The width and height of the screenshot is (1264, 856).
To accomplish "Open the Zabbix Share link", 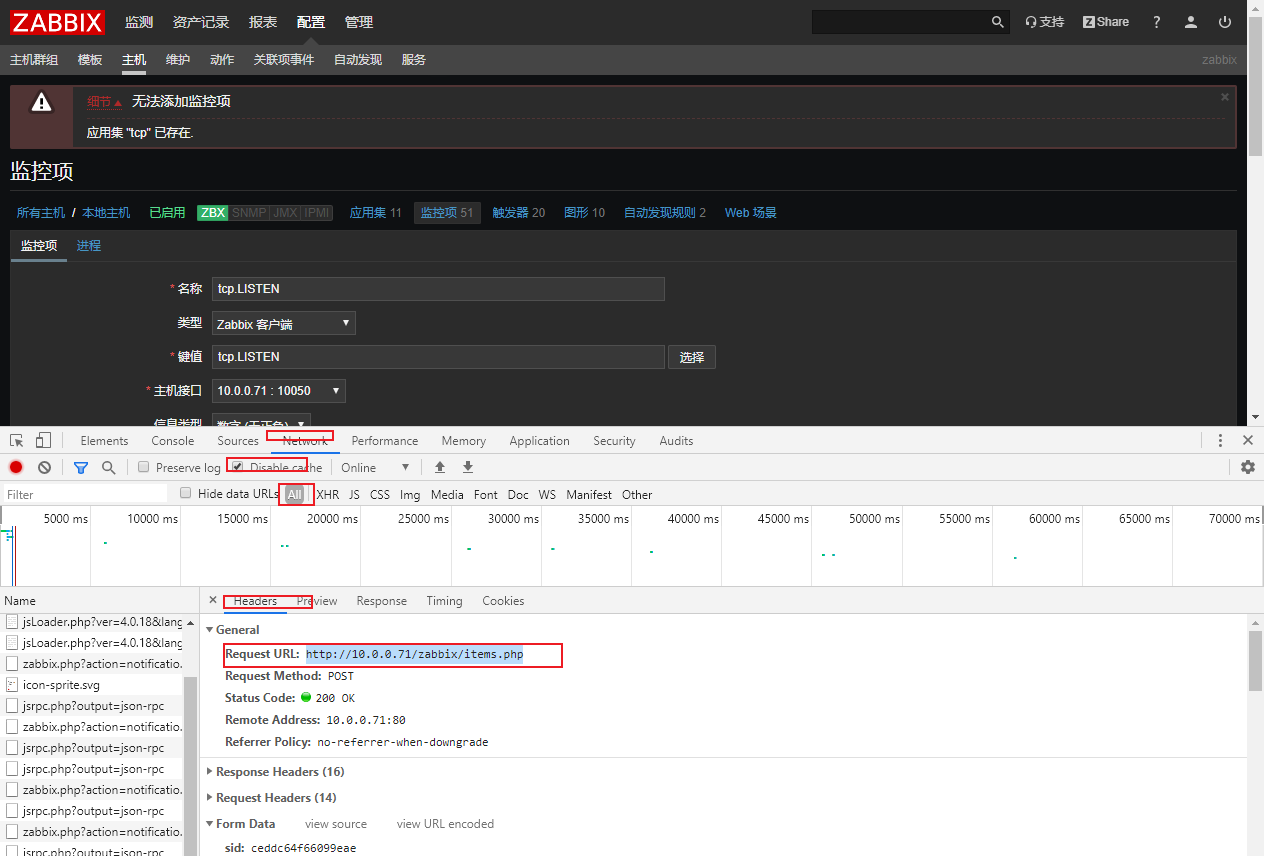I will (1106, 22).
